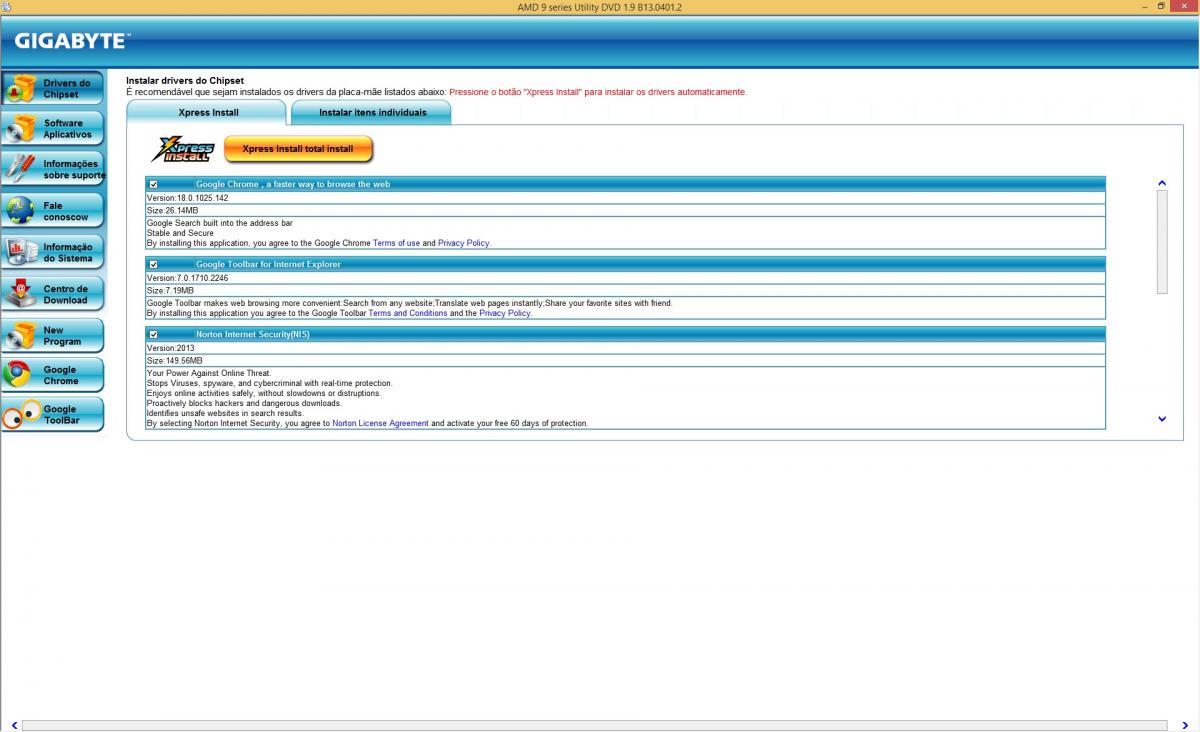Click Google Toolbar for Internet Explorer header
The image size is (1200, 732).
625,264
